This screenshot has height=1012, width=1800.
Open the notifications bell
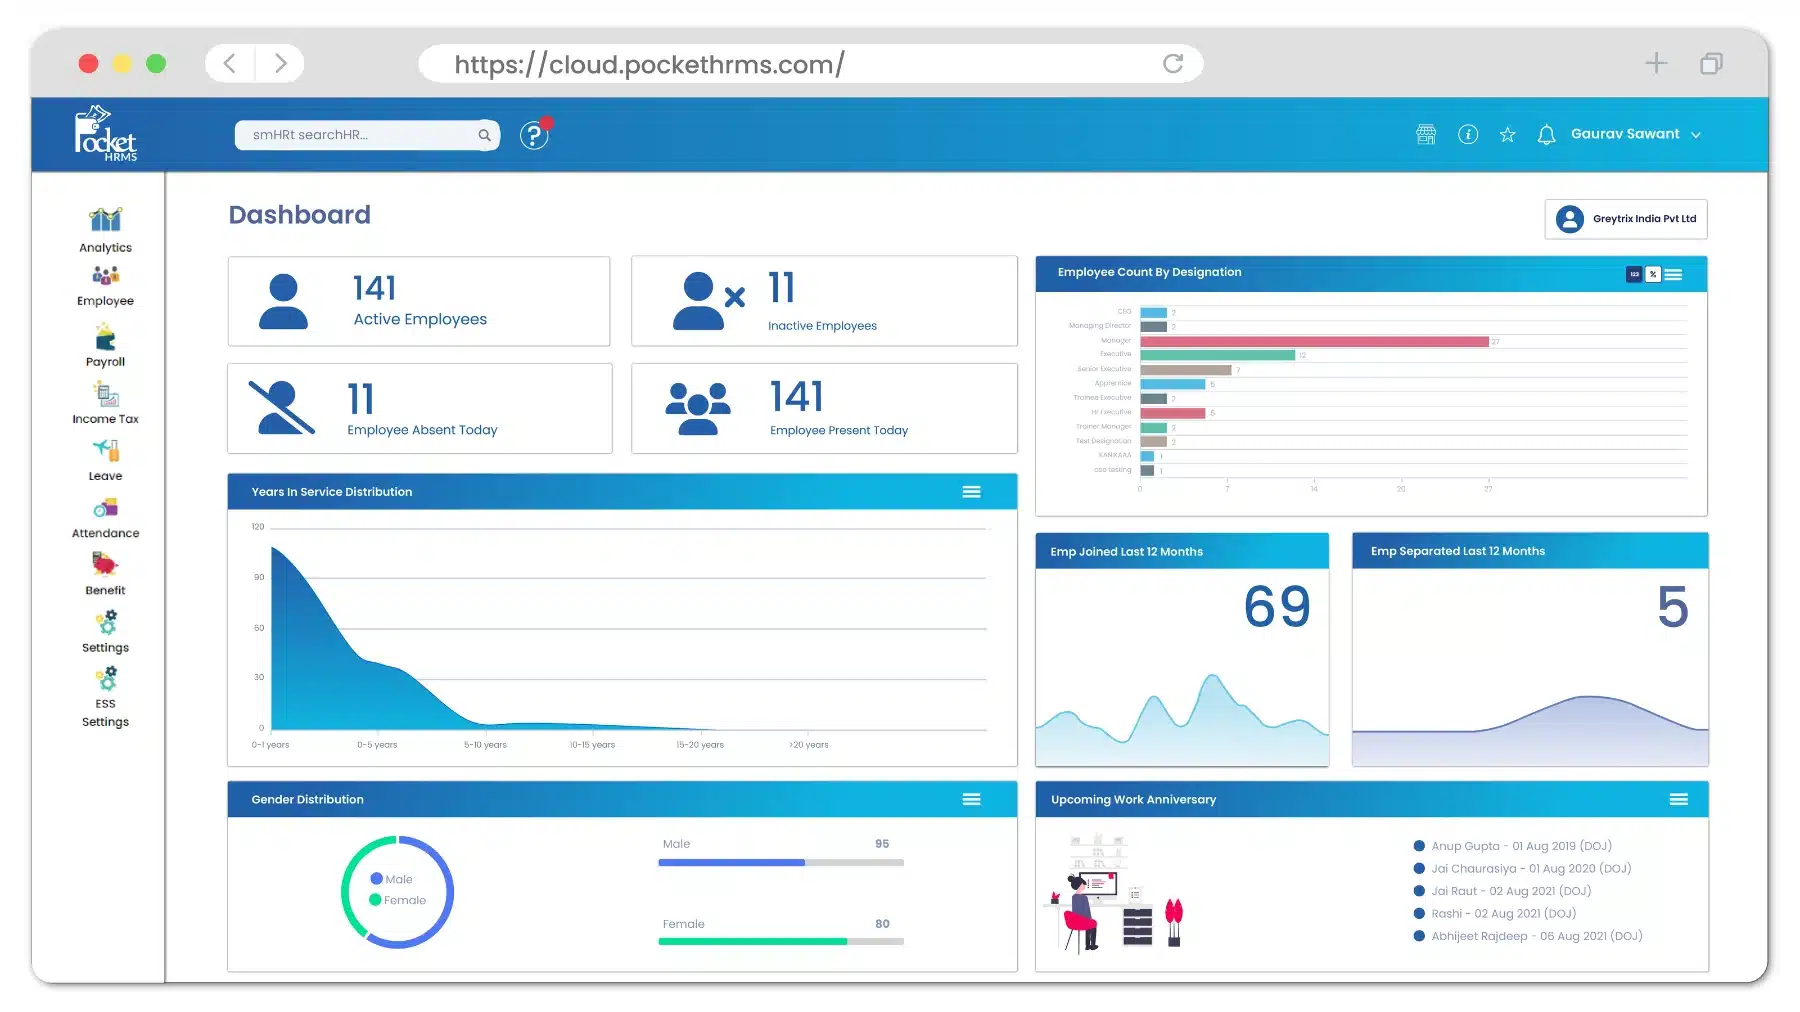pyautogui.click(x=1547, y=134)
